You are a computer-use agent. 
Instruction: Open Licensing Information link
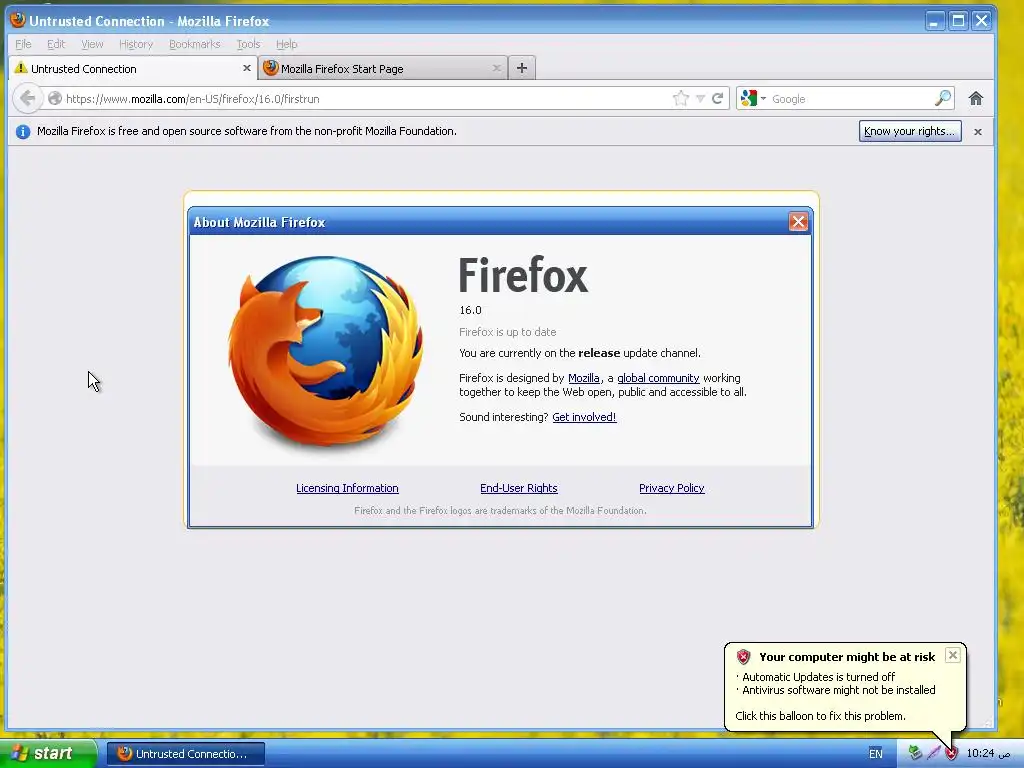[x=347, y=488]
